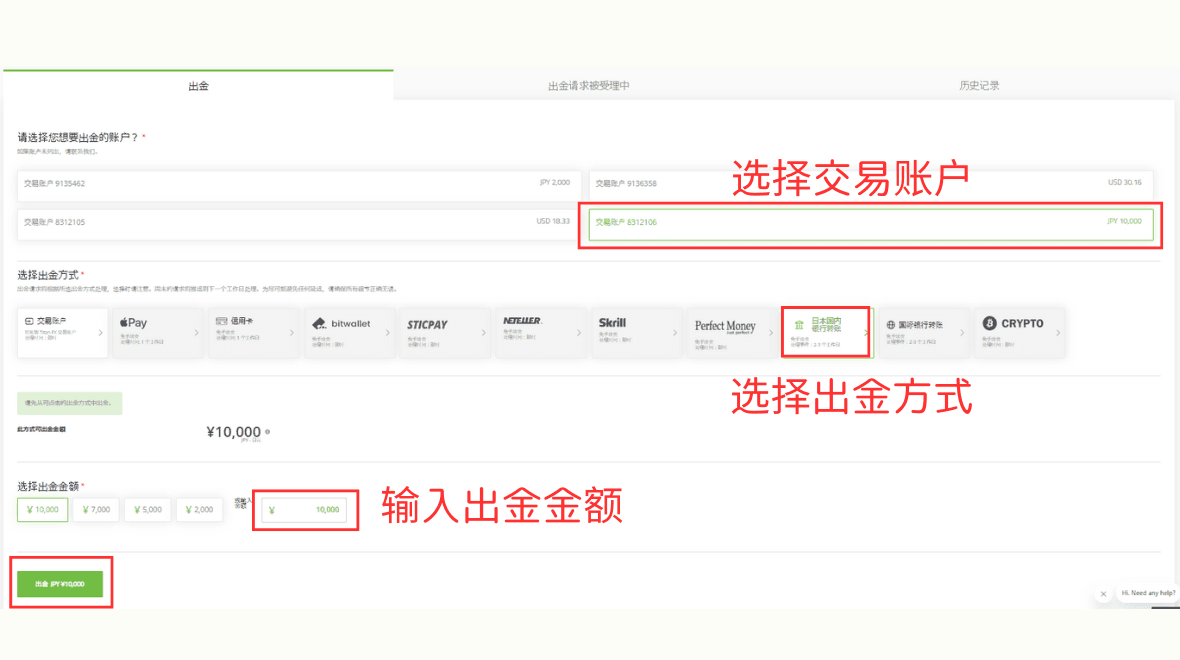This screenshot has width=1180, height=660.
Task: Expand the 国际银行转账 option chevron
Action: pyautogui.click(x=961, y=333)
